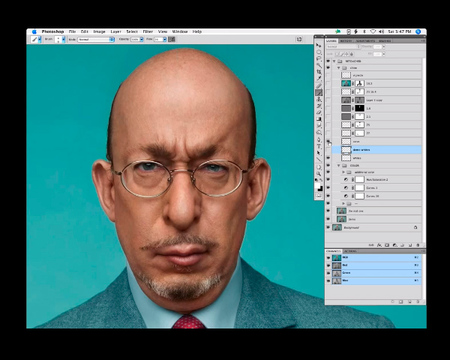Open the tool preset picker arrow
Screen dimensions: 450x360
click(x=40, y=39)
